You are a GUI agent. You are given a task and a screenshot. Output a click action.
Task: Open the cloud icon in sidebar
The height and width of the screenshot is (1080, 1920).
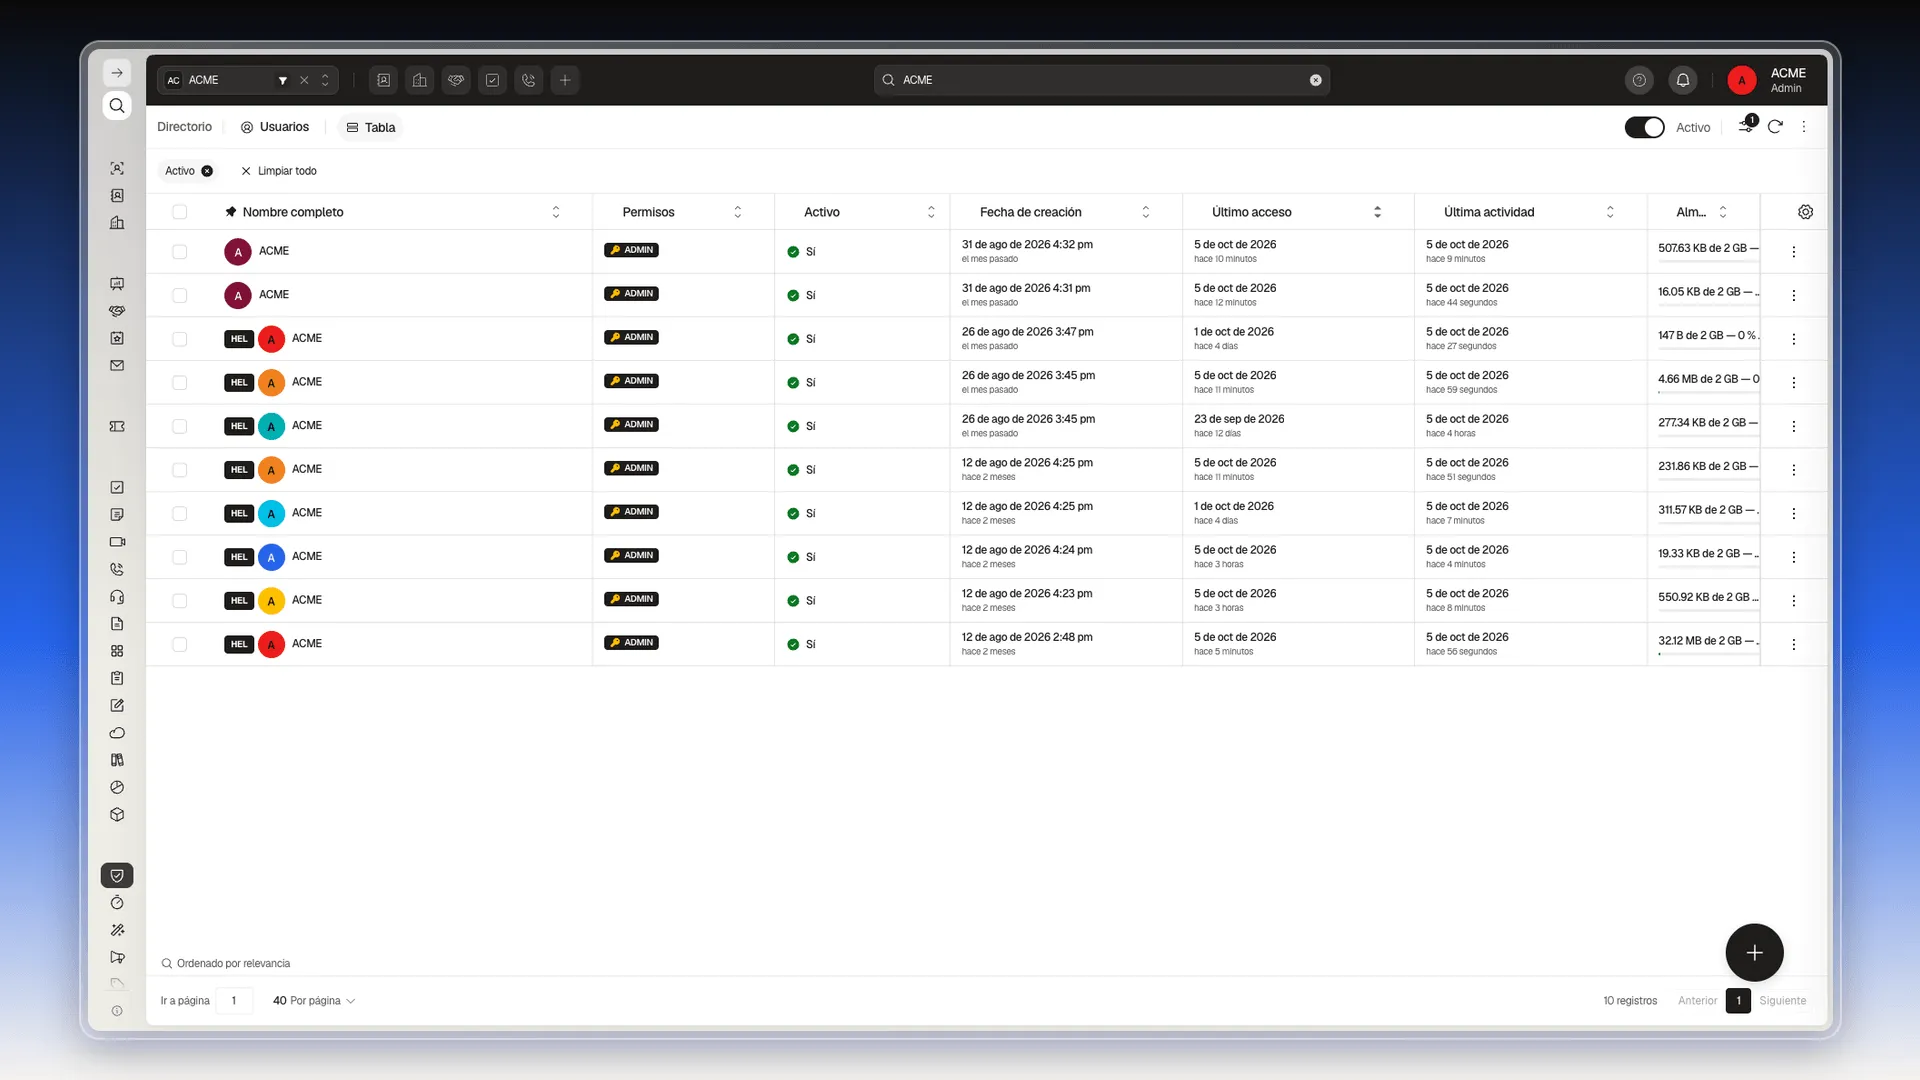point(117,733)
